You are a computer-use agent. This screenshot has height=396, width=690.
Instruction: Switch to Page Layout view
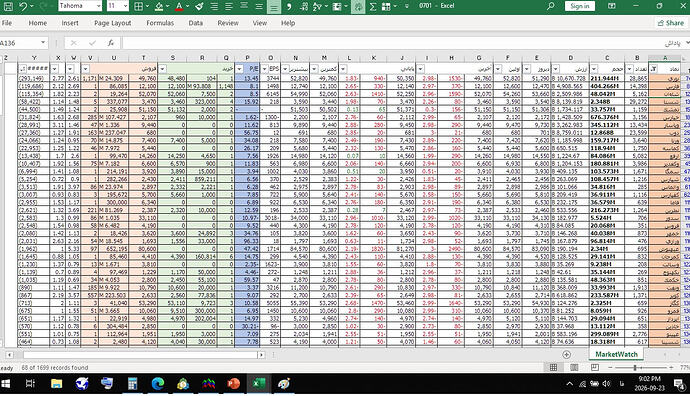click(x=574, y=367)
